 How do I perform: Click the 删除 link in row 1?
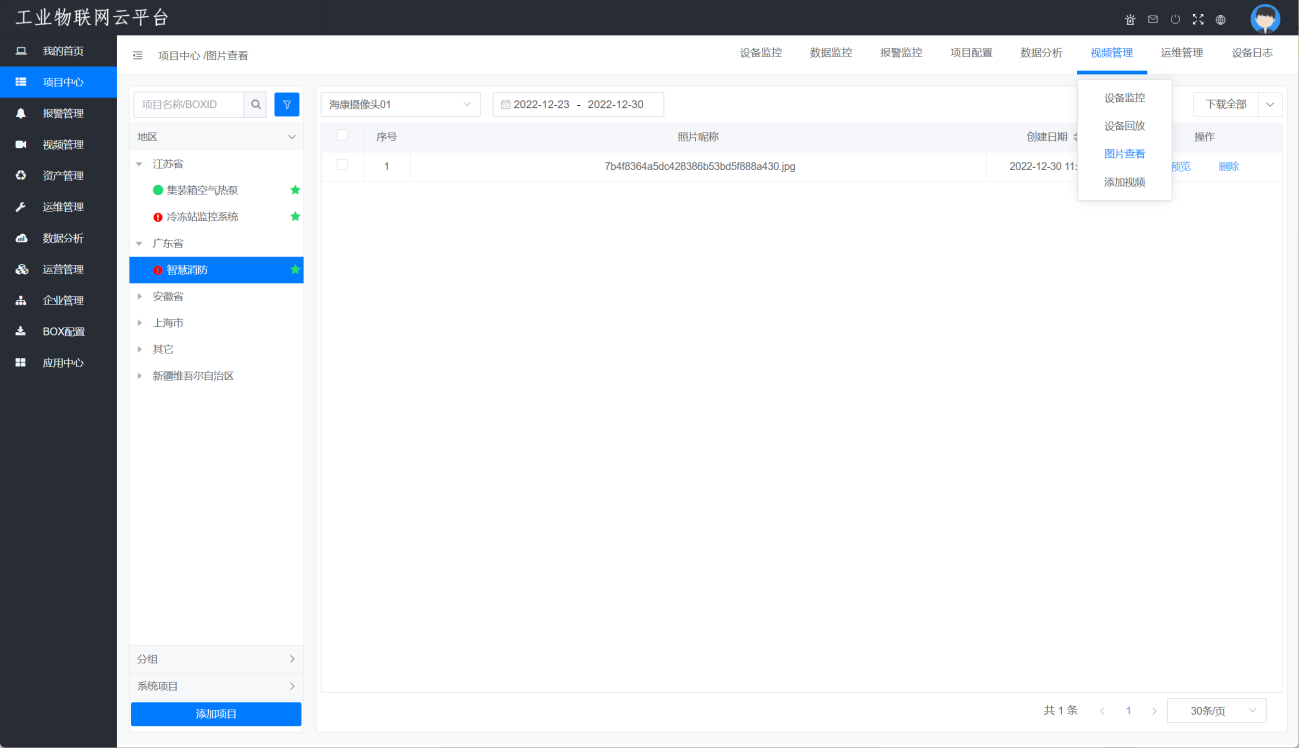pyautogui.click(x=1228, y=166)
